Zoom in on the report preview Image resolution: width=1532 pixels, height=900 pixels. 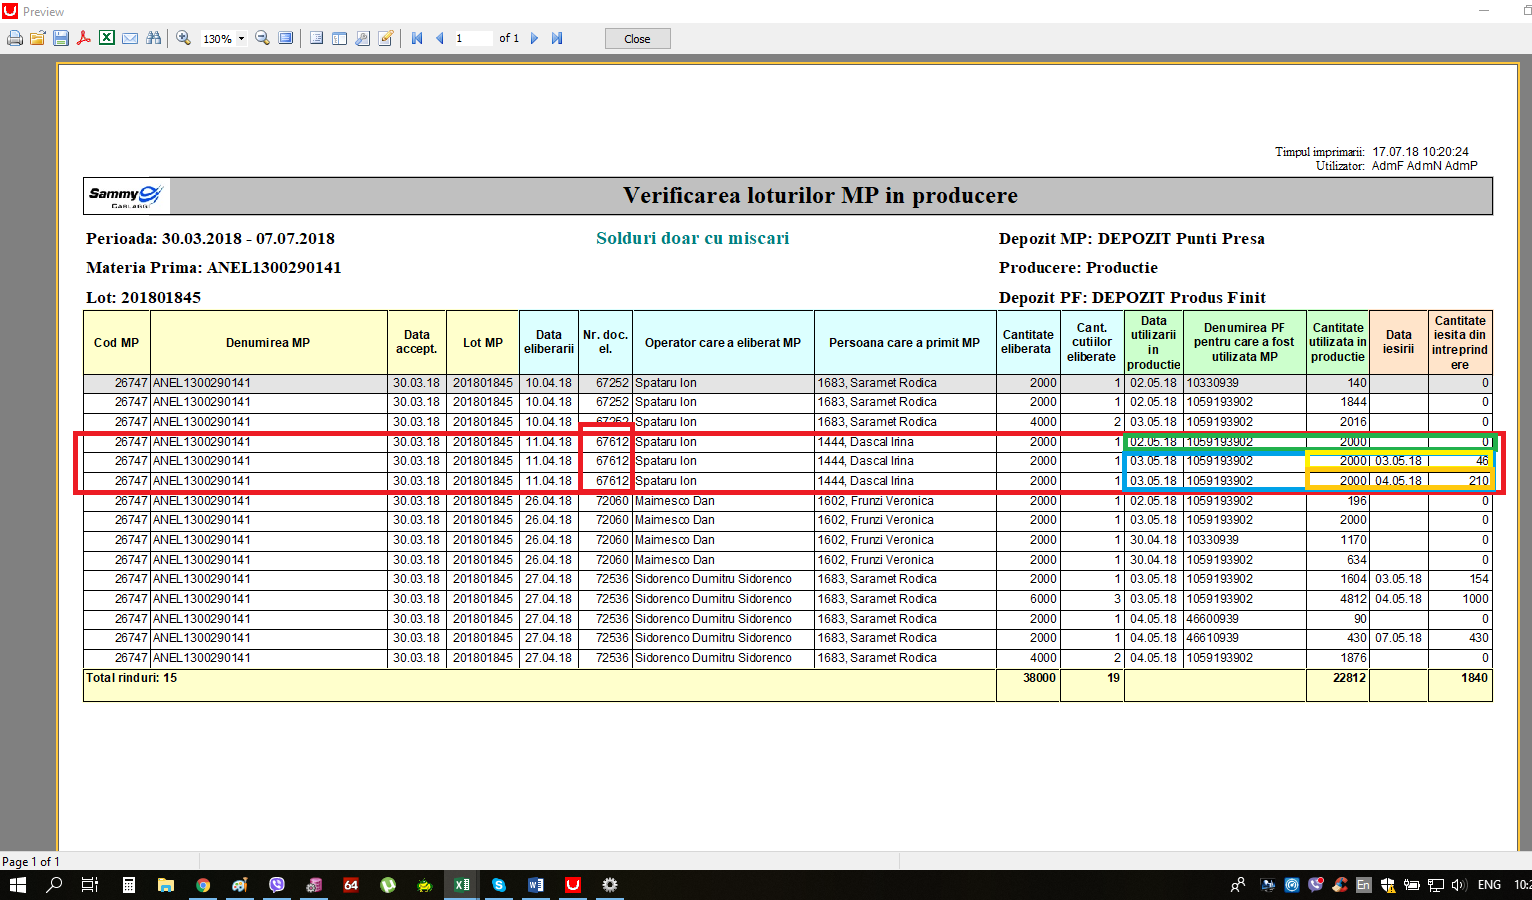click(184, 38)
